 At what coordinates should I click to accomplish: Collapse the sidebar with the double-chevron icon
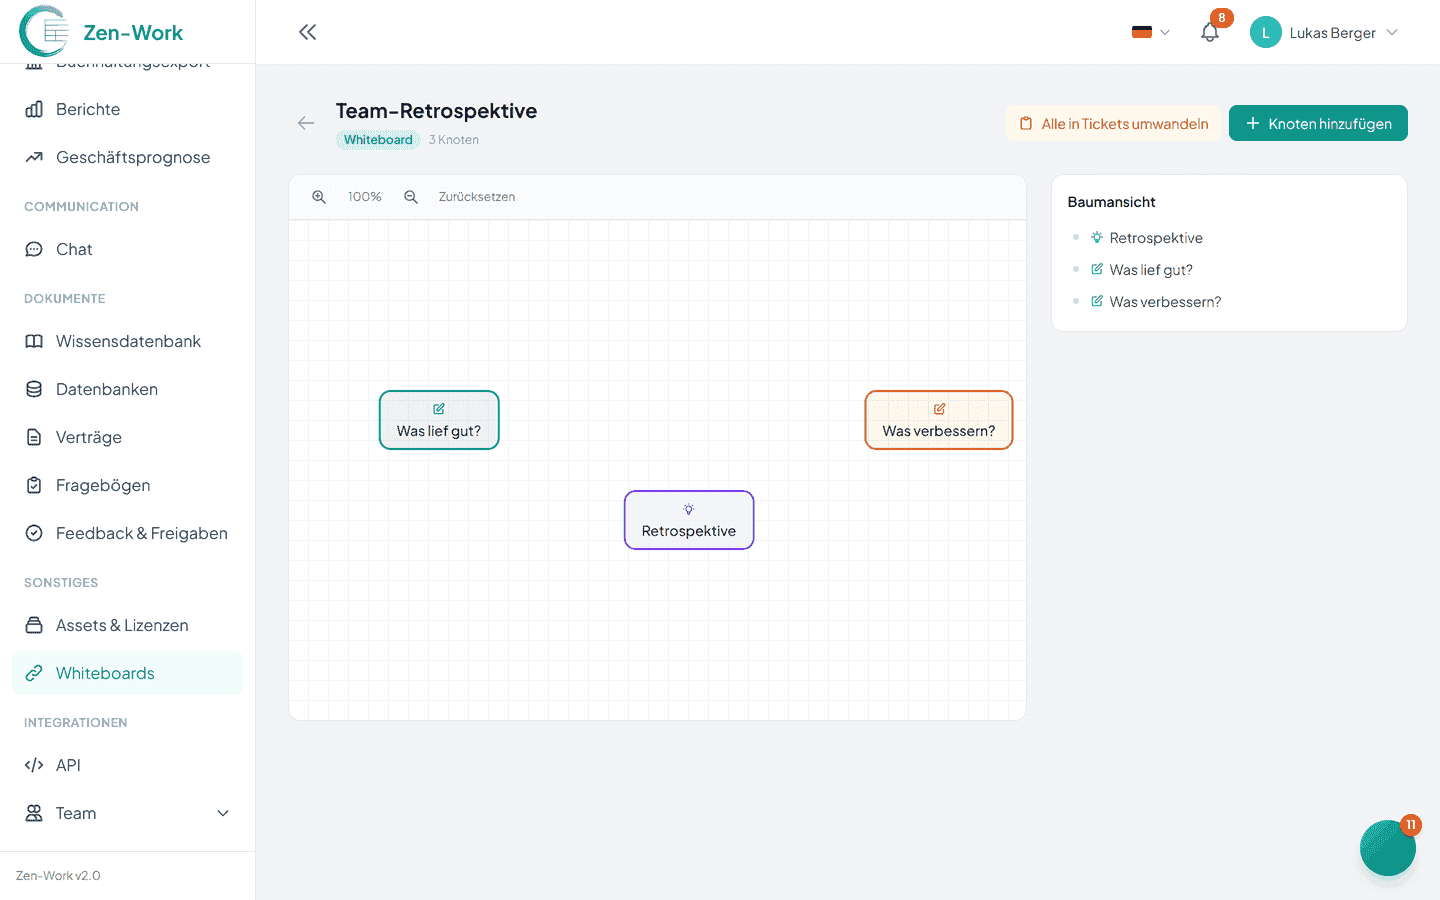pos(307,32)
